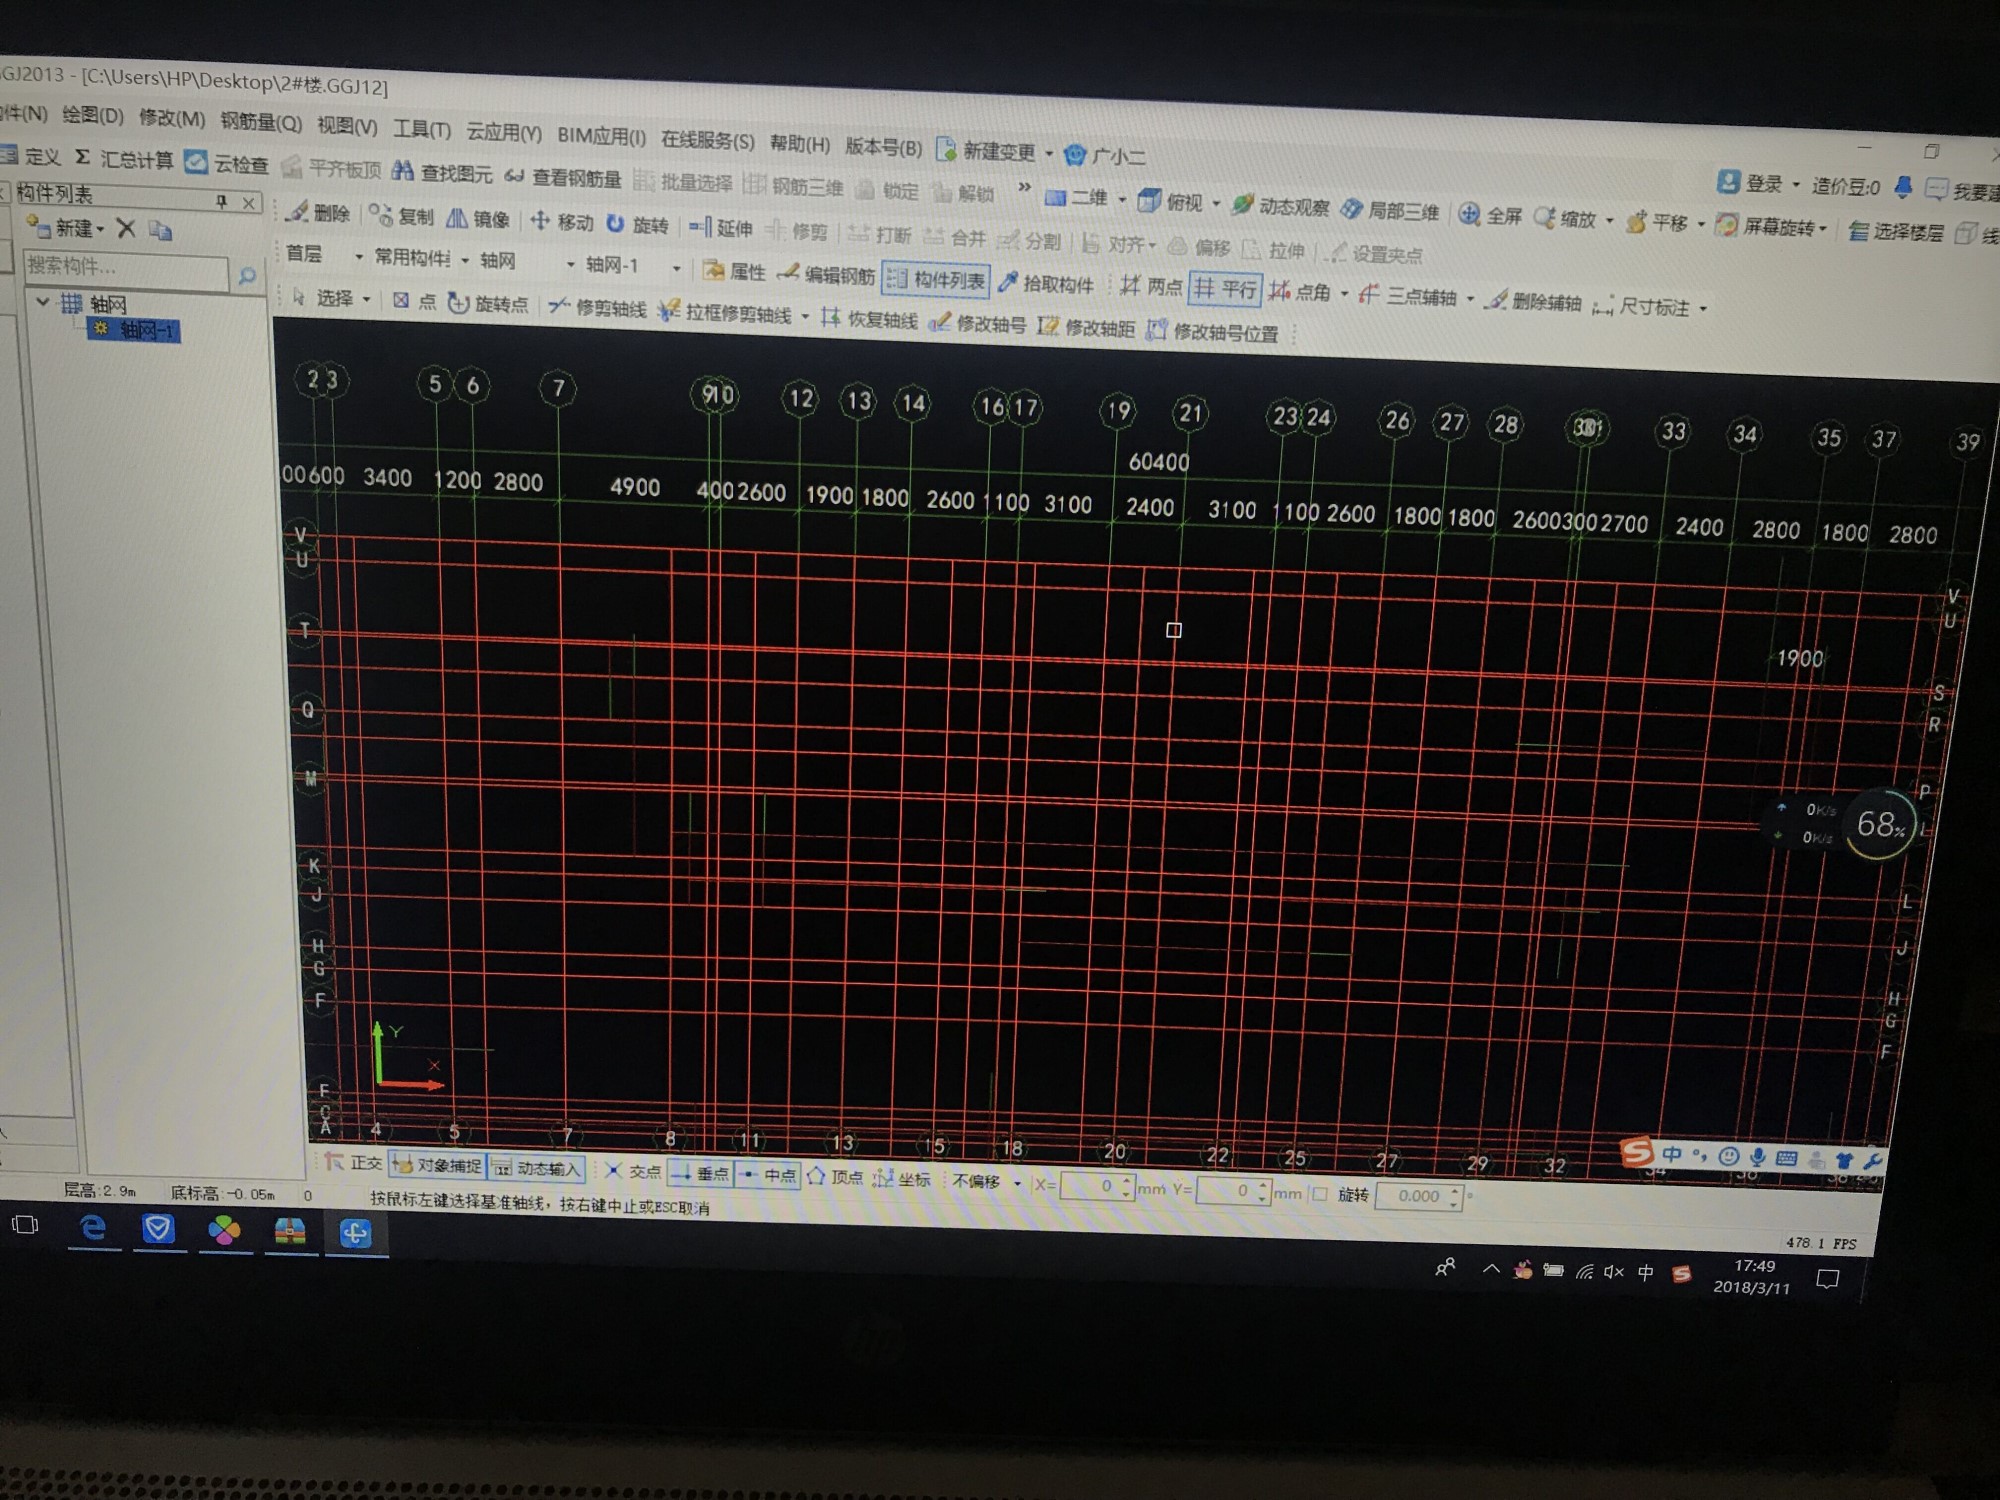This screenshot has width=2000, height=1500.
Task: Toggle 交点 intersection snap
Action: coord(633,1171)
